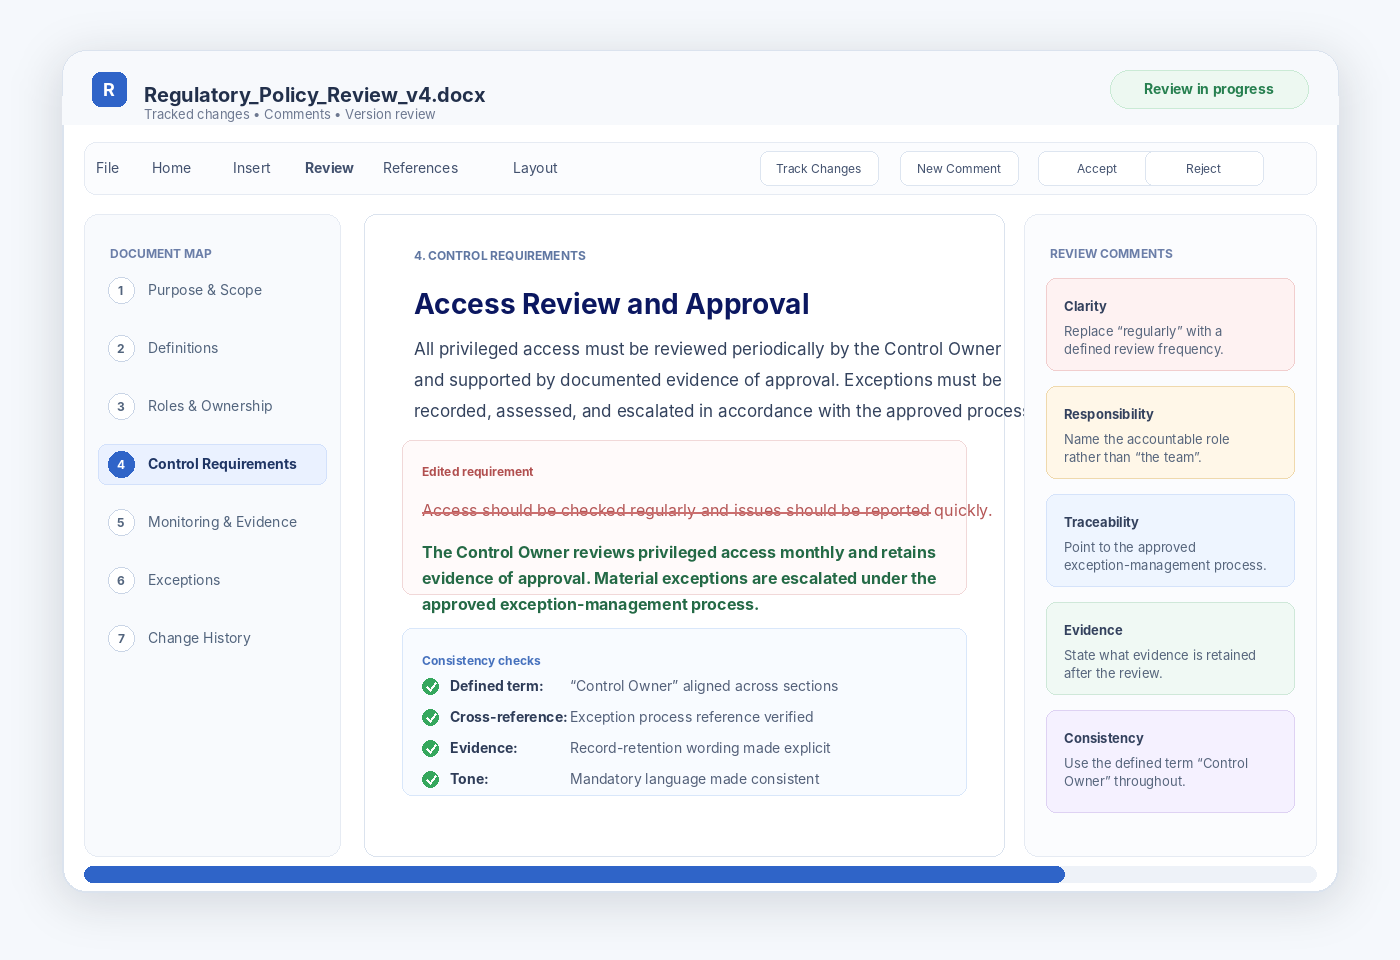Select the Review tab
The width and height of the screenshot is (1400, 960).
pos(329,168)
